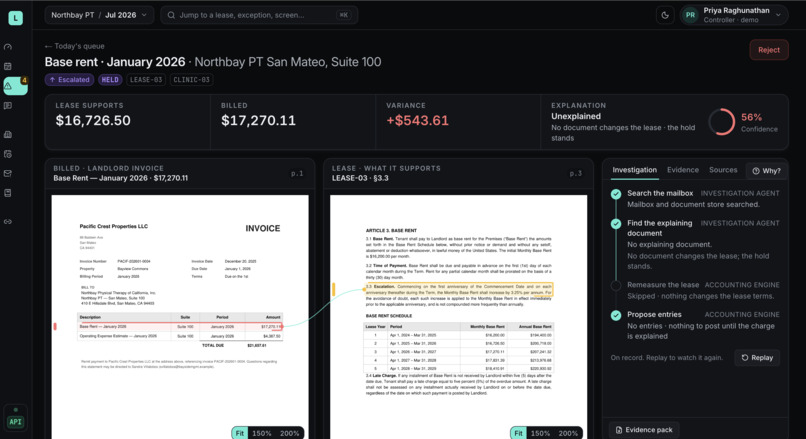Click the Unexplained explanation heading
This screenshot has height=439, width=806.
(x=576, y=117)
